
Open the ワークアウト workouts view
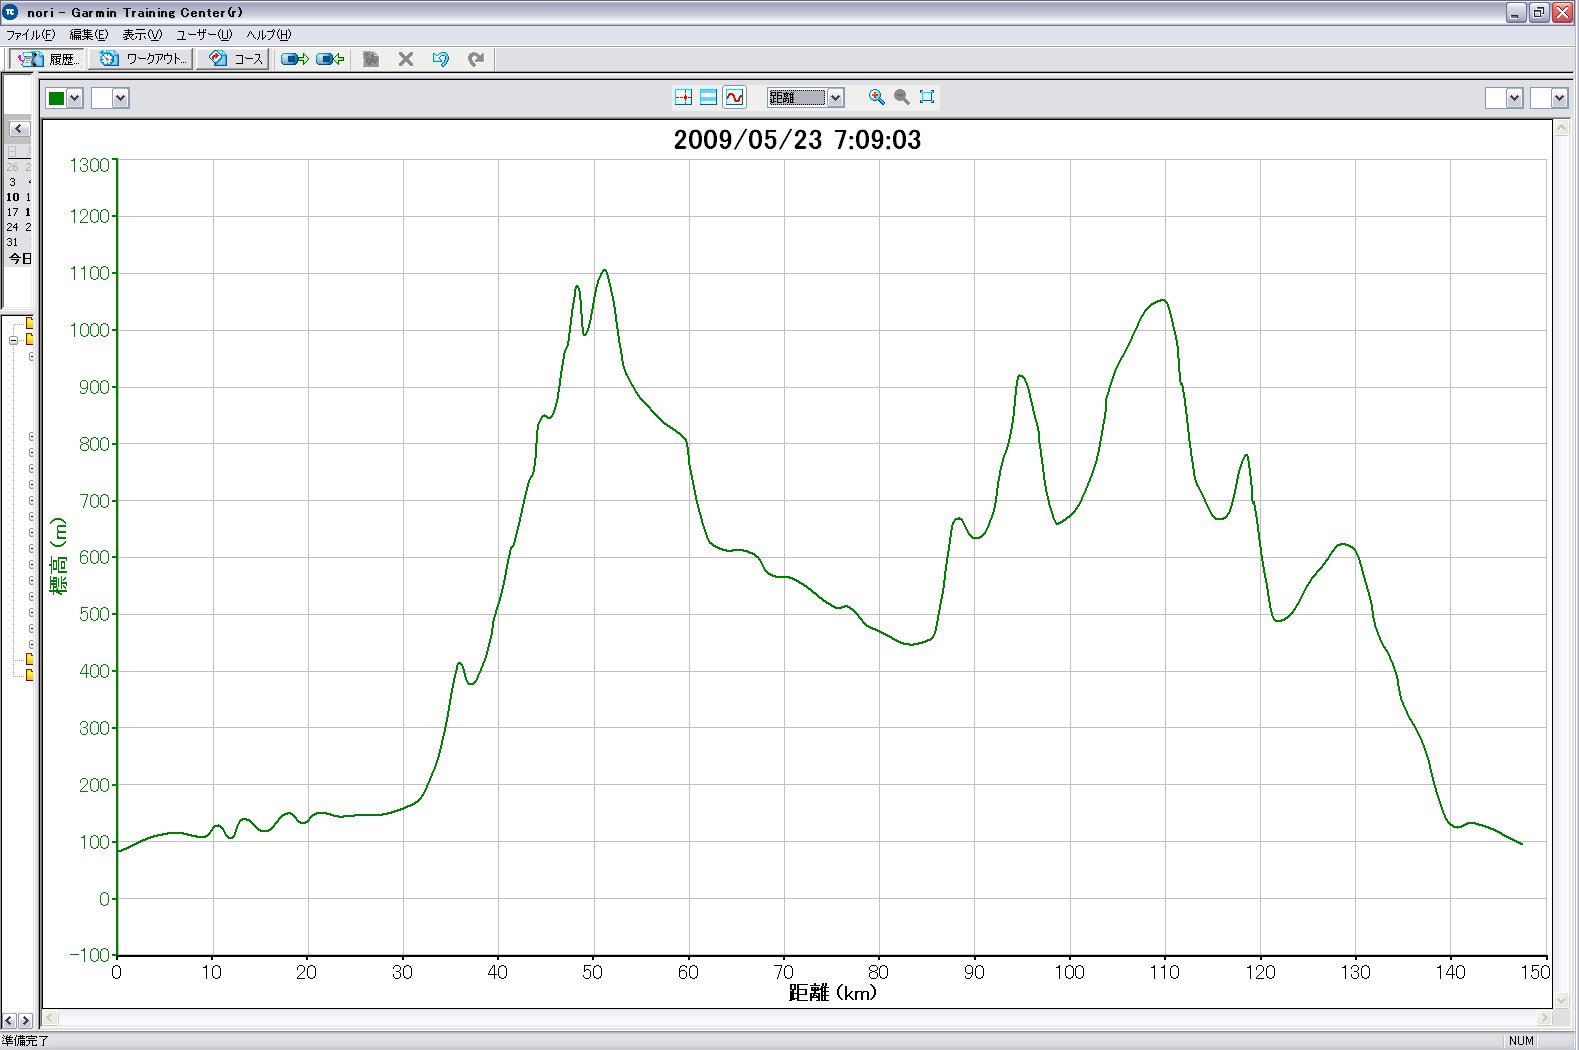141,59
